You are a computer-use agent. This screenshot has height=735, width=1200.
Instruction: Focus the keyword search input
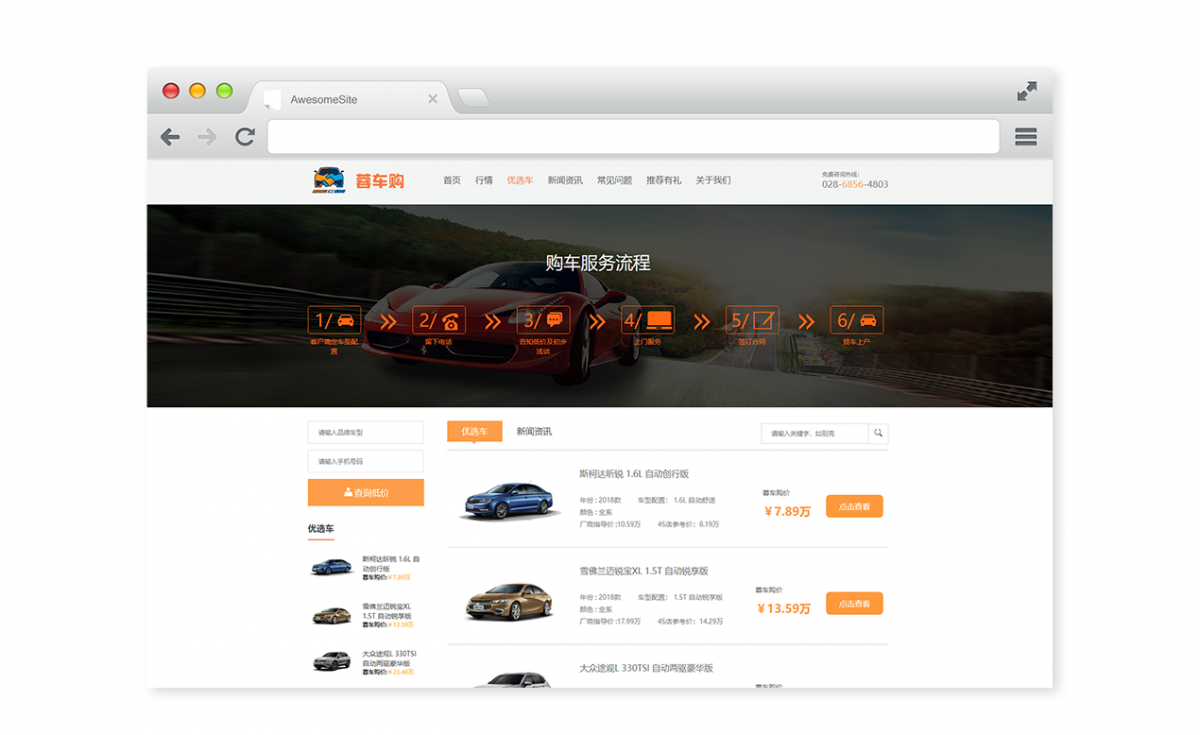[814, 433]
